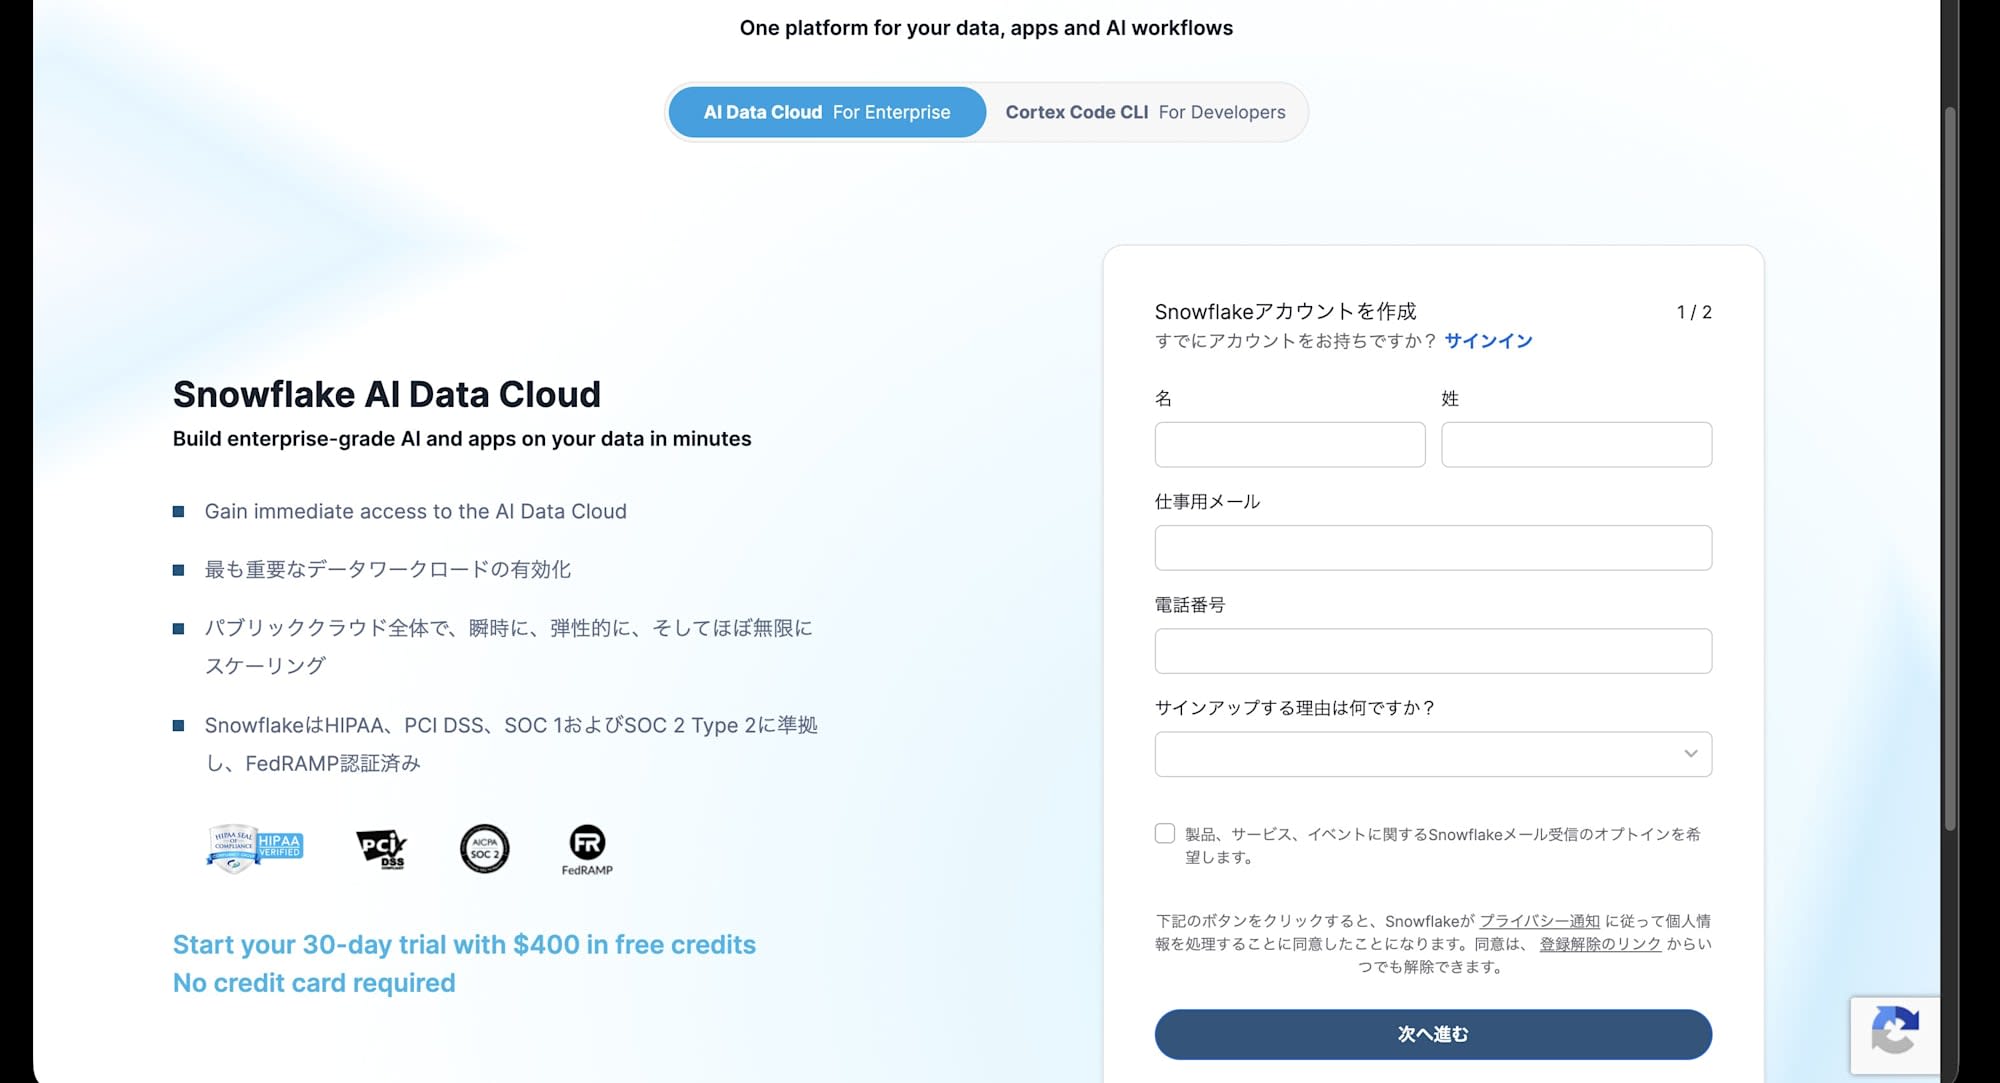This screenshot has width=2000, height=1083.
Task: Click the サインイン sign-in link
Action: (1488, 341)
